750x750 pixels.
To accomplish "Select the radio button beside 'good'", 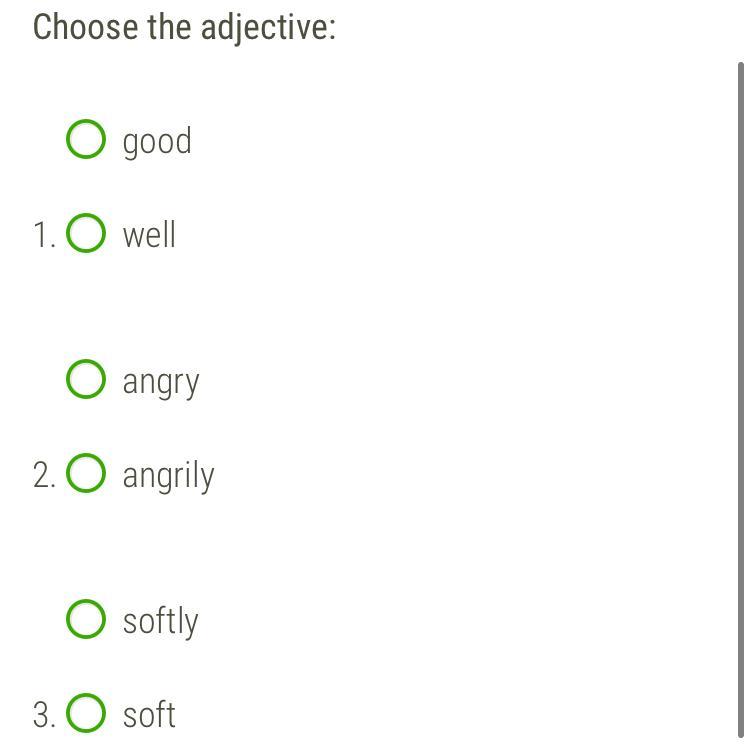I will tap(86, 140).
